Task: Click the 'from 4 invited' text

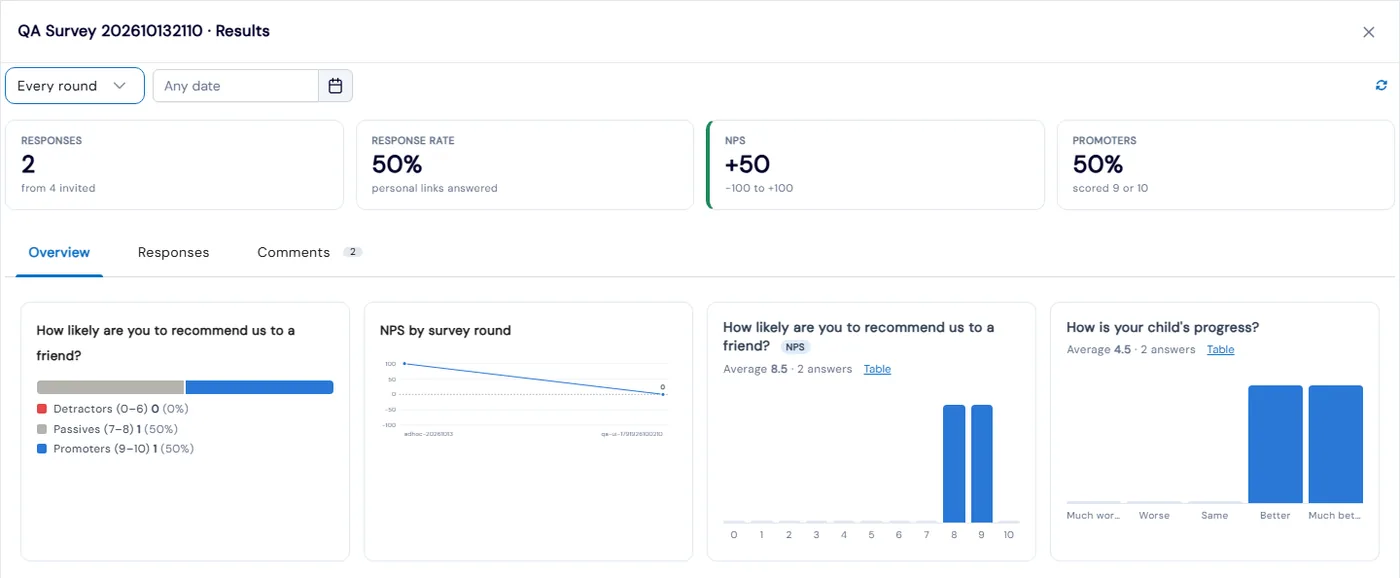Action: [x=58, y=188]
